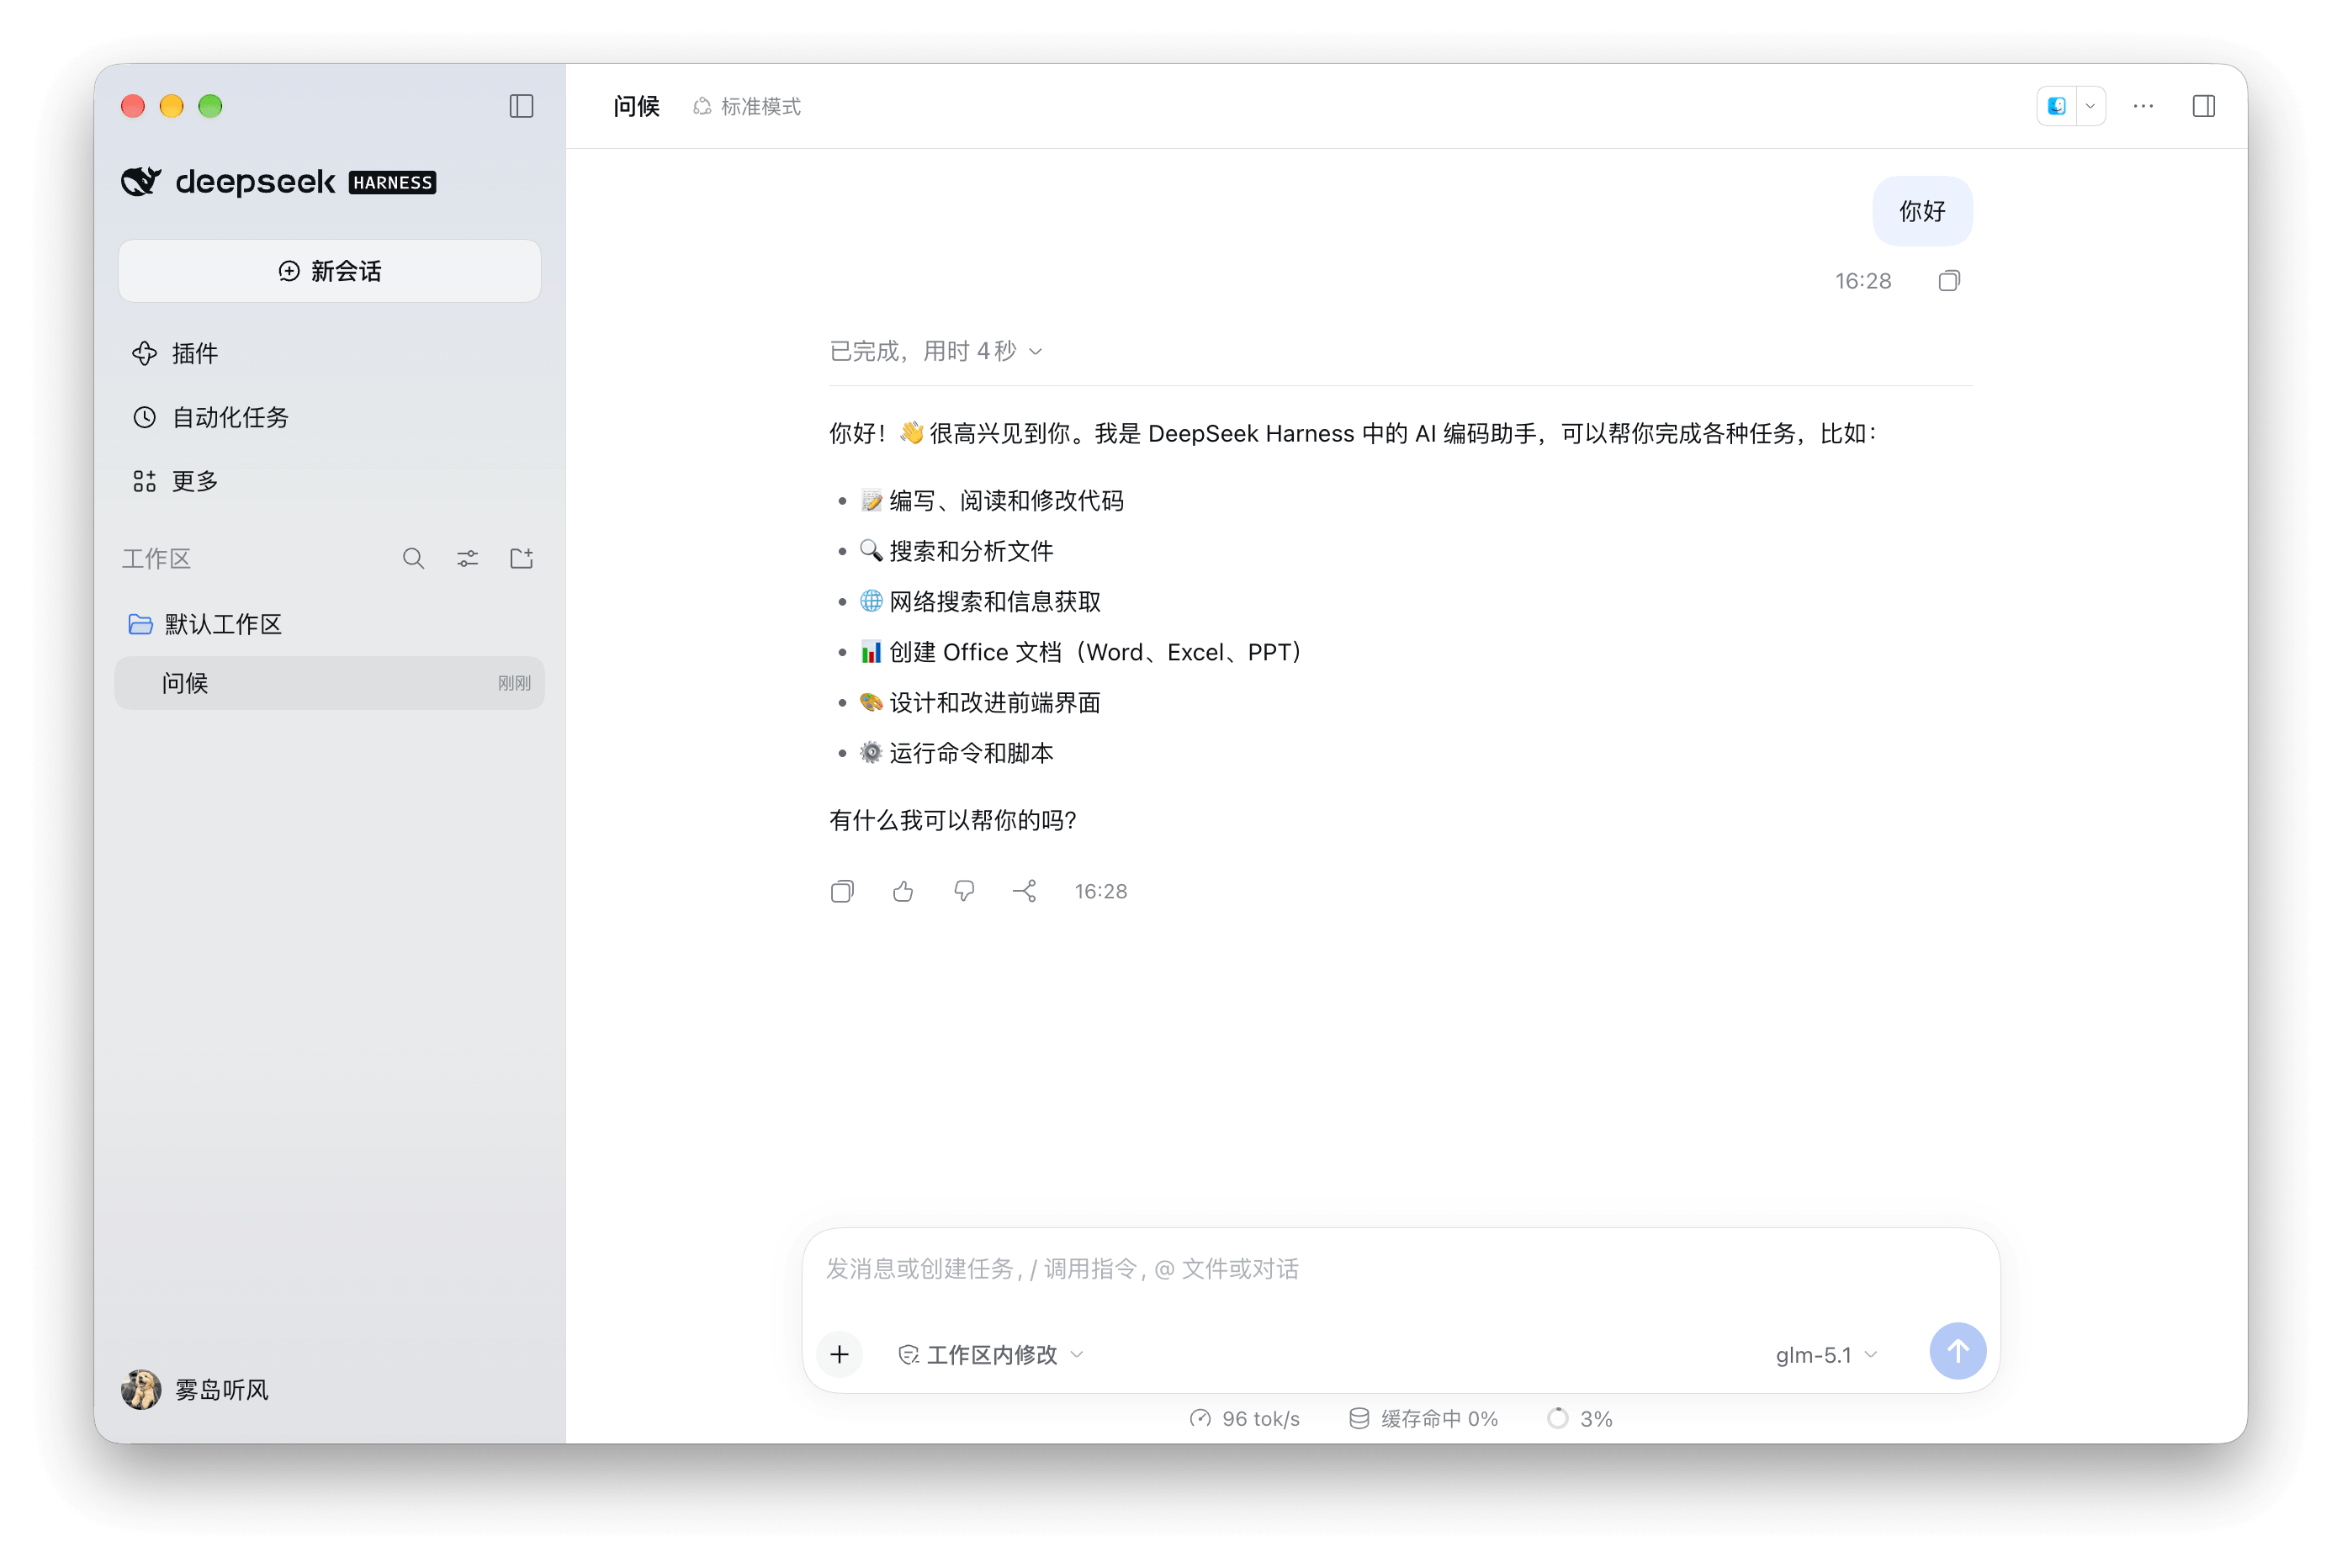Send the message with arrow button
This screenshot has width=2342, height=1568.
click(x=1957, y=1352)
